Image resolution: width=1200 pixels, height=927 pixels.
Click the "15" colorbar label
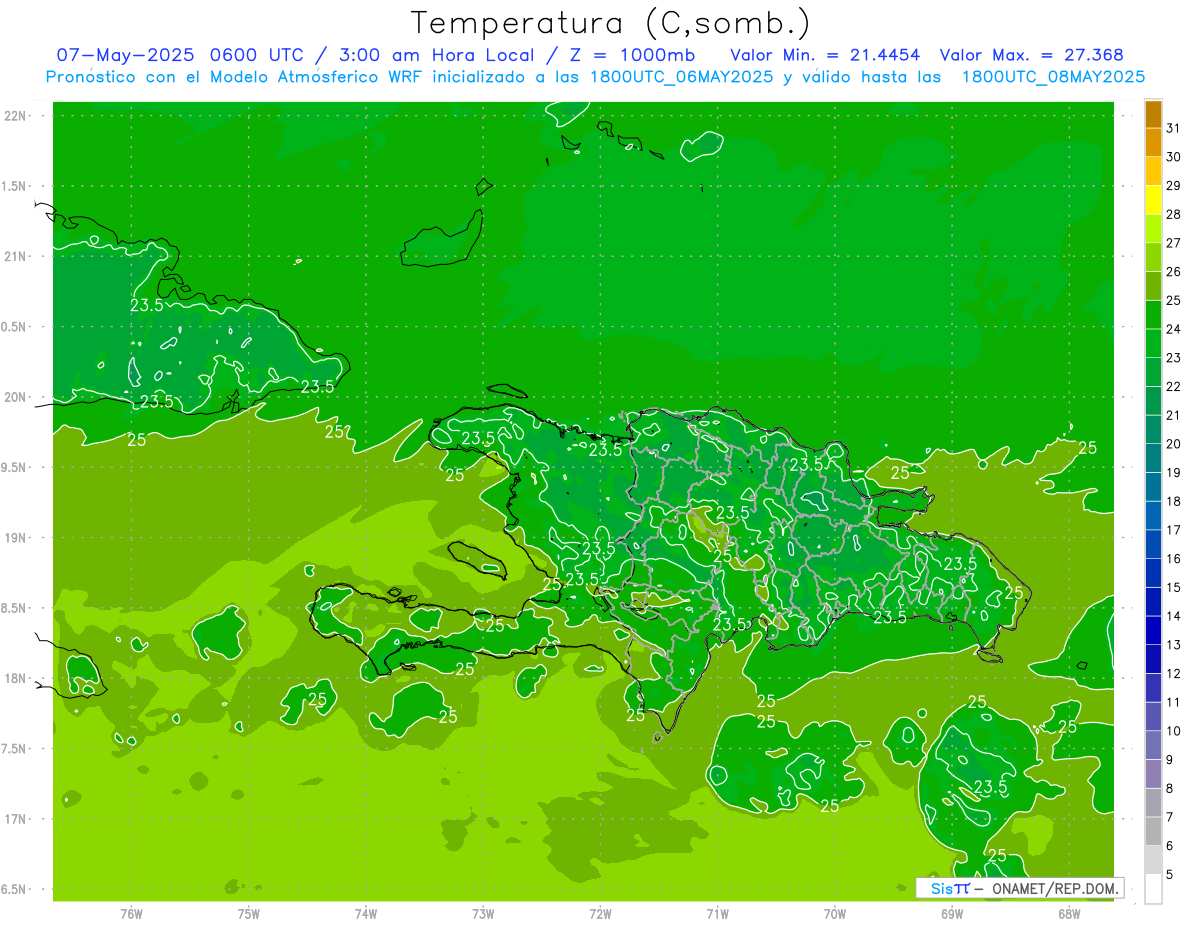click(1174, 587)
